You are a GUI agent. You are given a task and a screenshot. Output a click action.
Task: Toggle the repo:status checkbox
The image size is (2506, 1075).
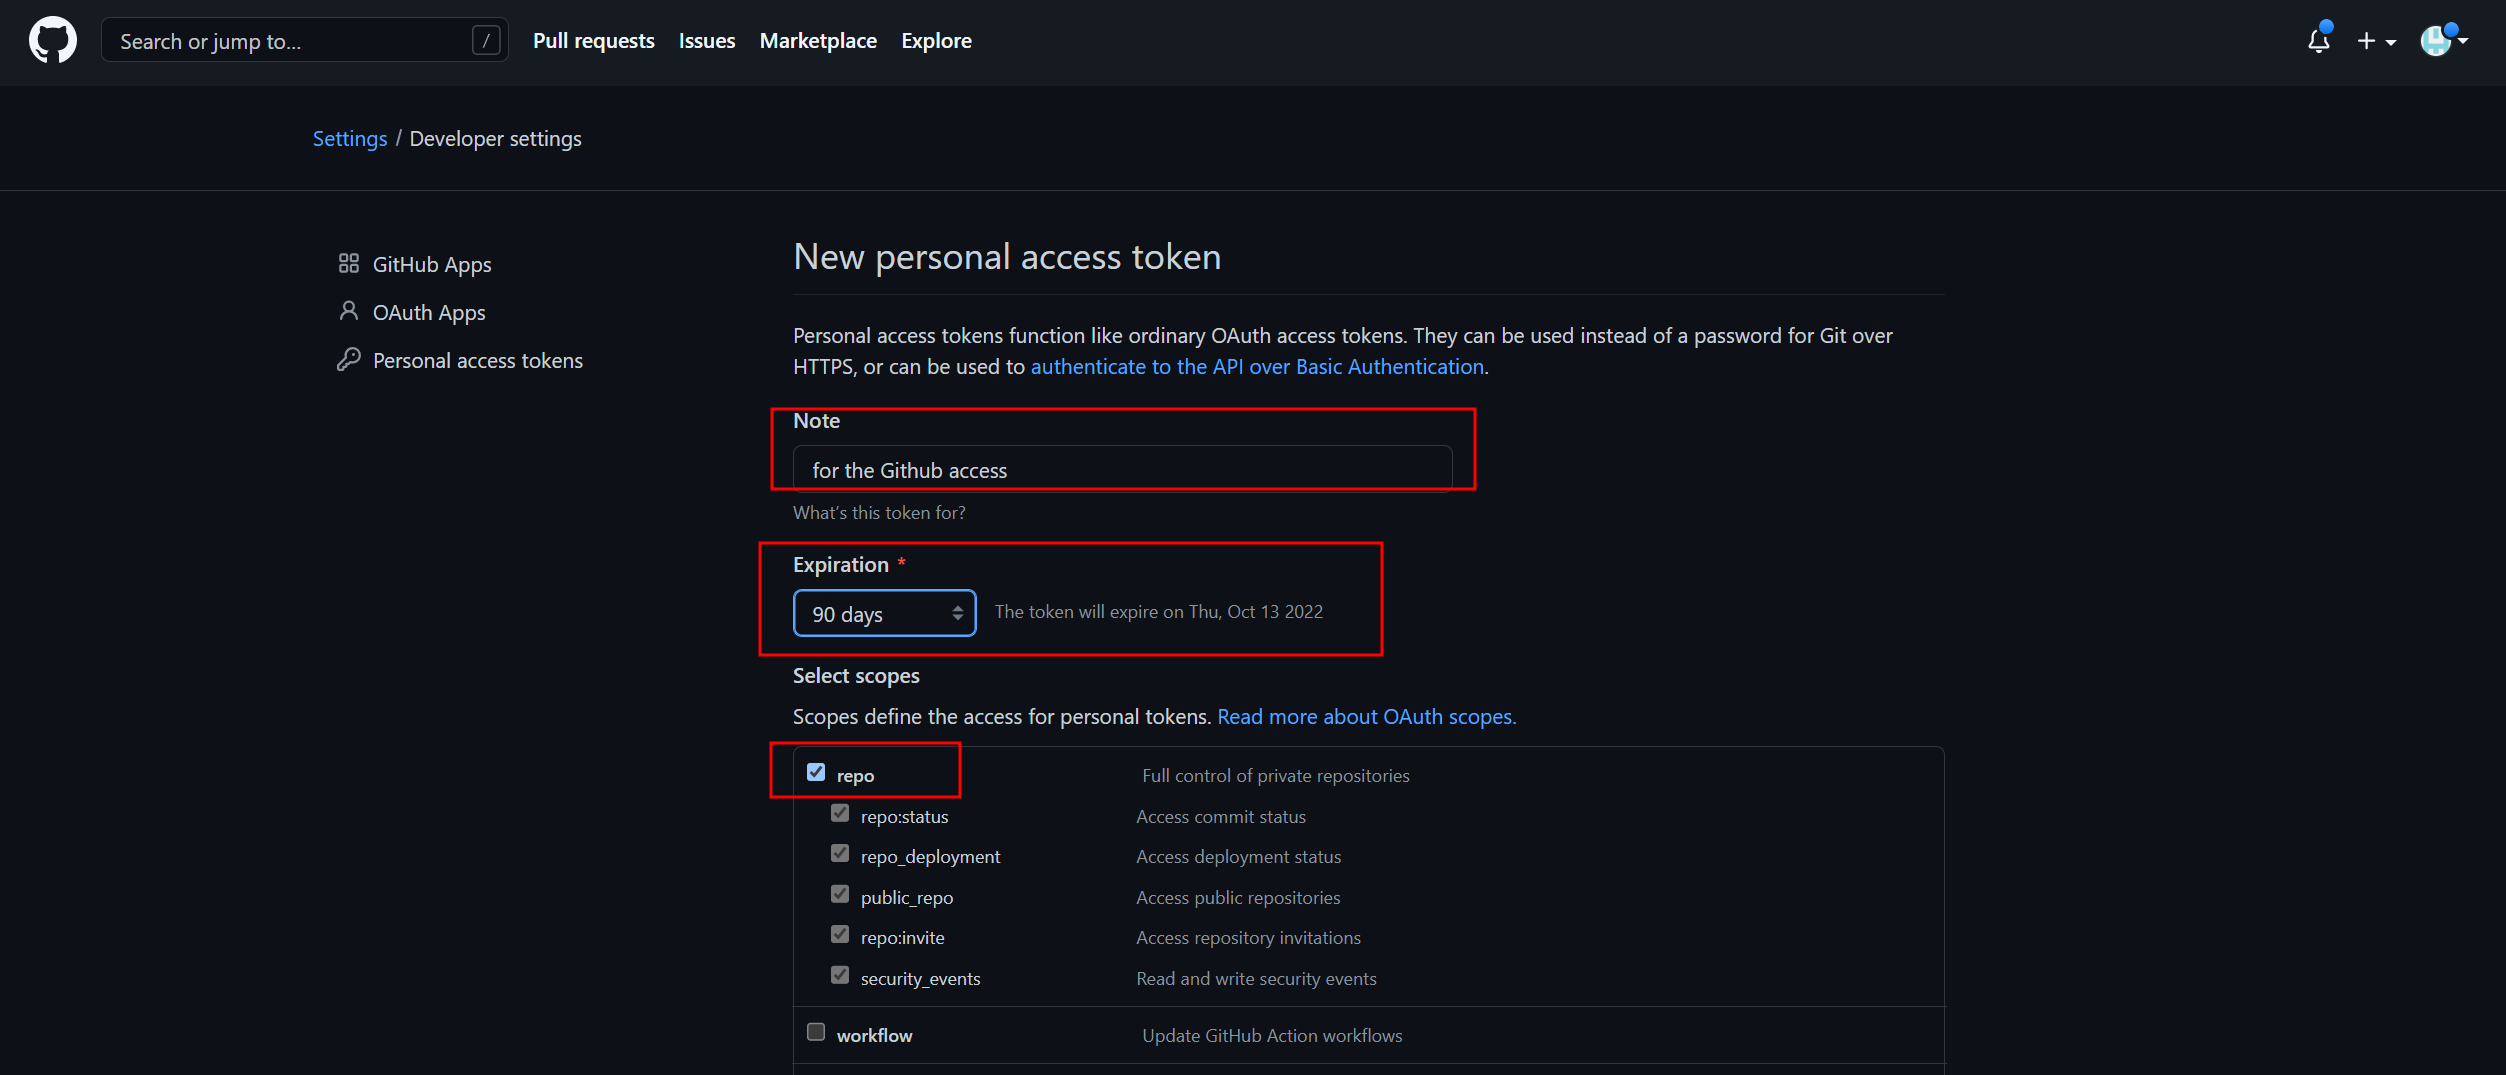point(840,813)
